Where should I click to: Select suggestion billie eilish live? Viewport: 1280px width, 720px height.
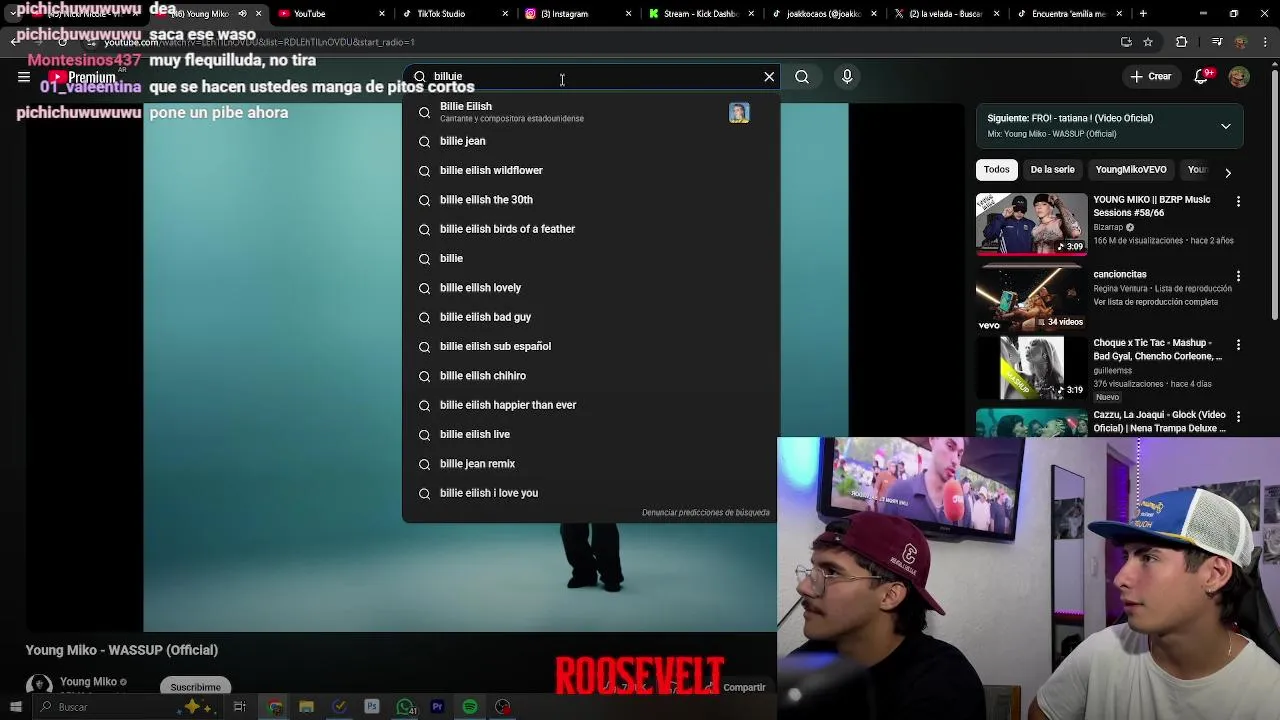[590, 435]
